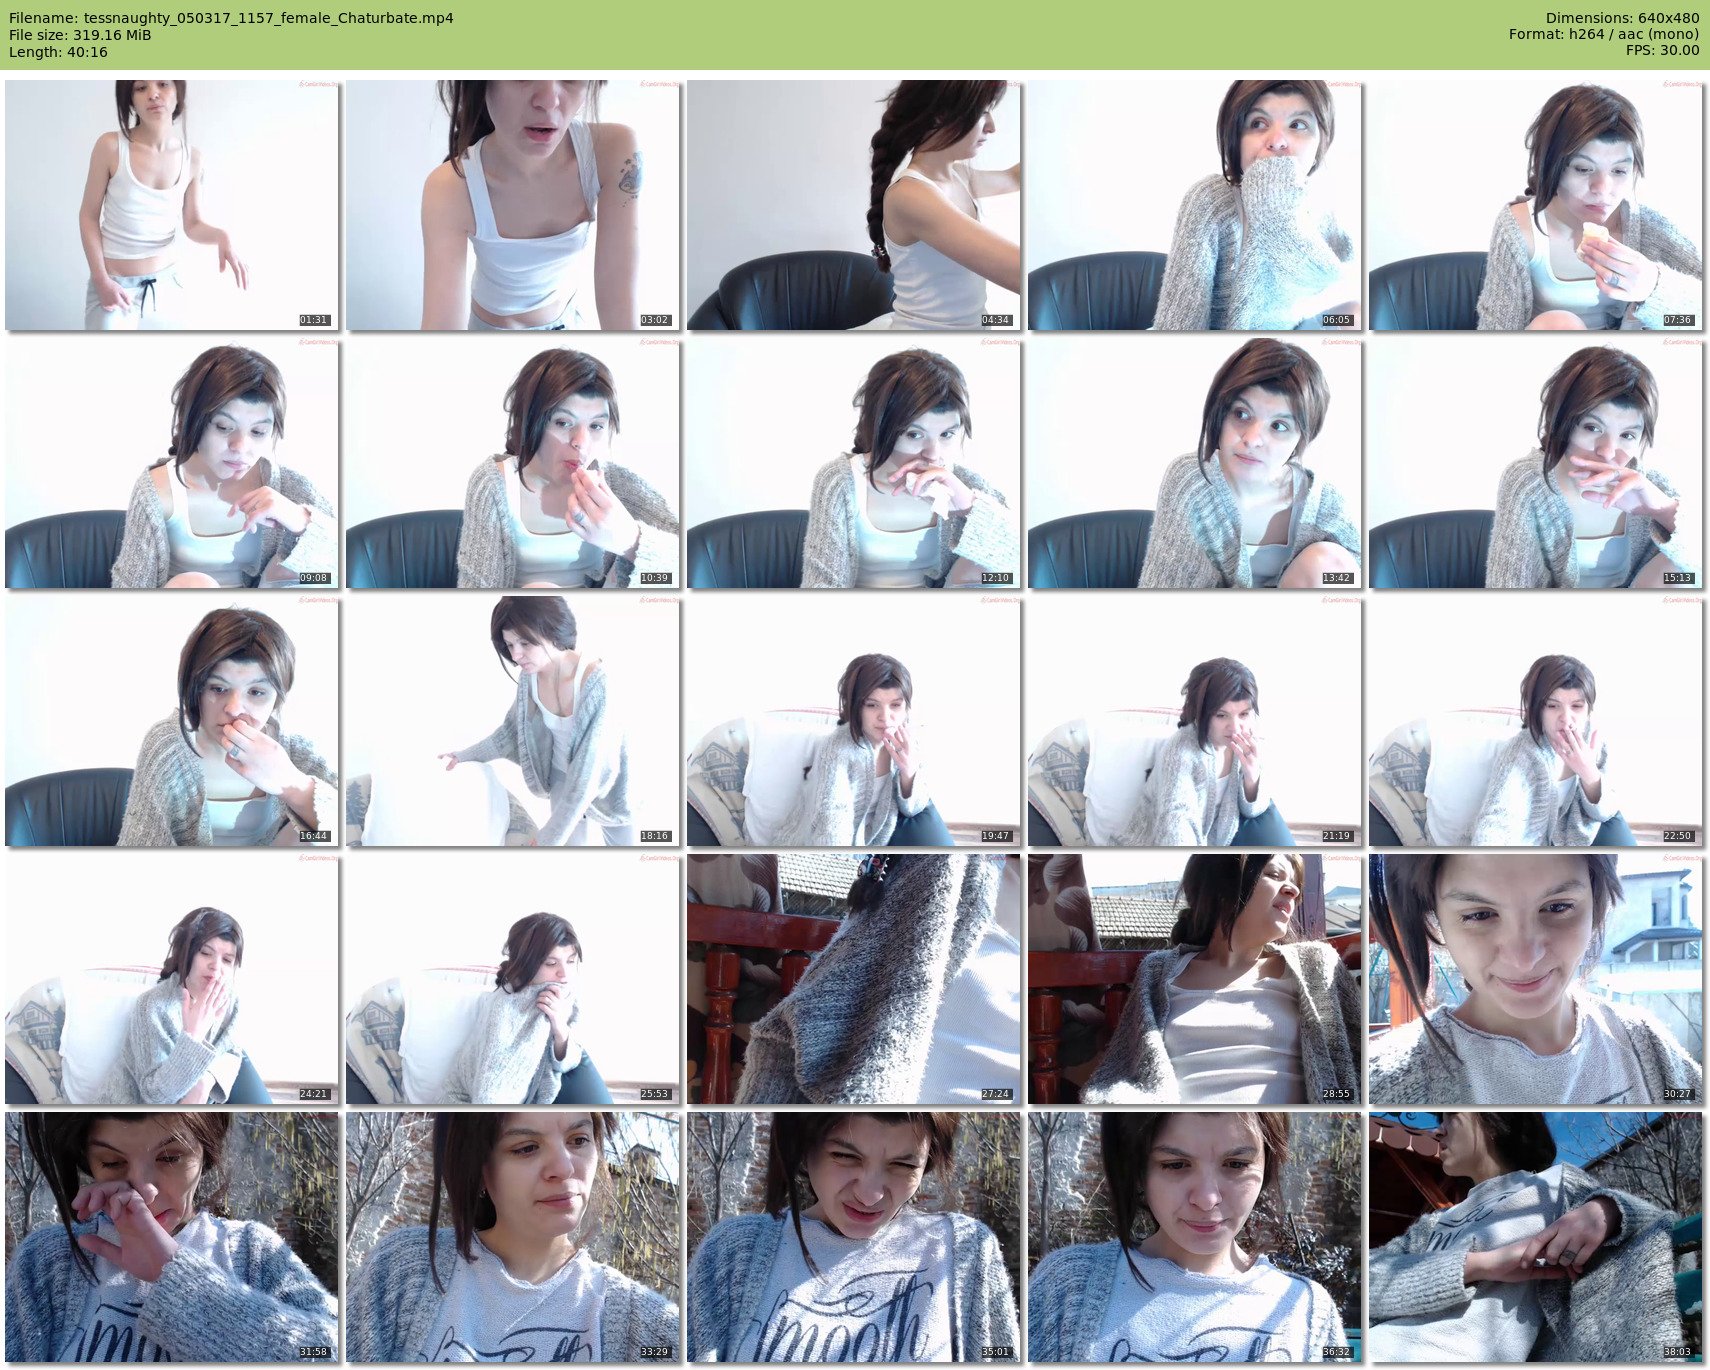The image size is (1710, 1370).
Task: Click the Dimensions 640x480 header text
Action: click(x=1622, y=18)
